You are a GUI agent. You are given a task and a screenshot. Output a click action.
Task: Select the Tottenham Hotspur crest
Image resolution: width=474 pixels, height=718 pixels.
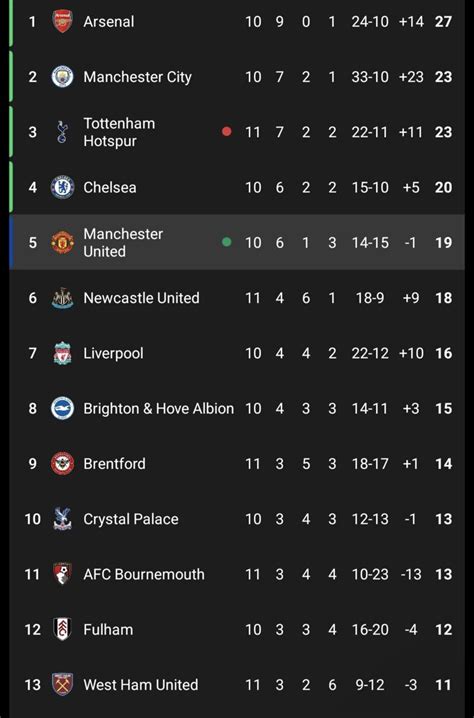pos(62,132)
